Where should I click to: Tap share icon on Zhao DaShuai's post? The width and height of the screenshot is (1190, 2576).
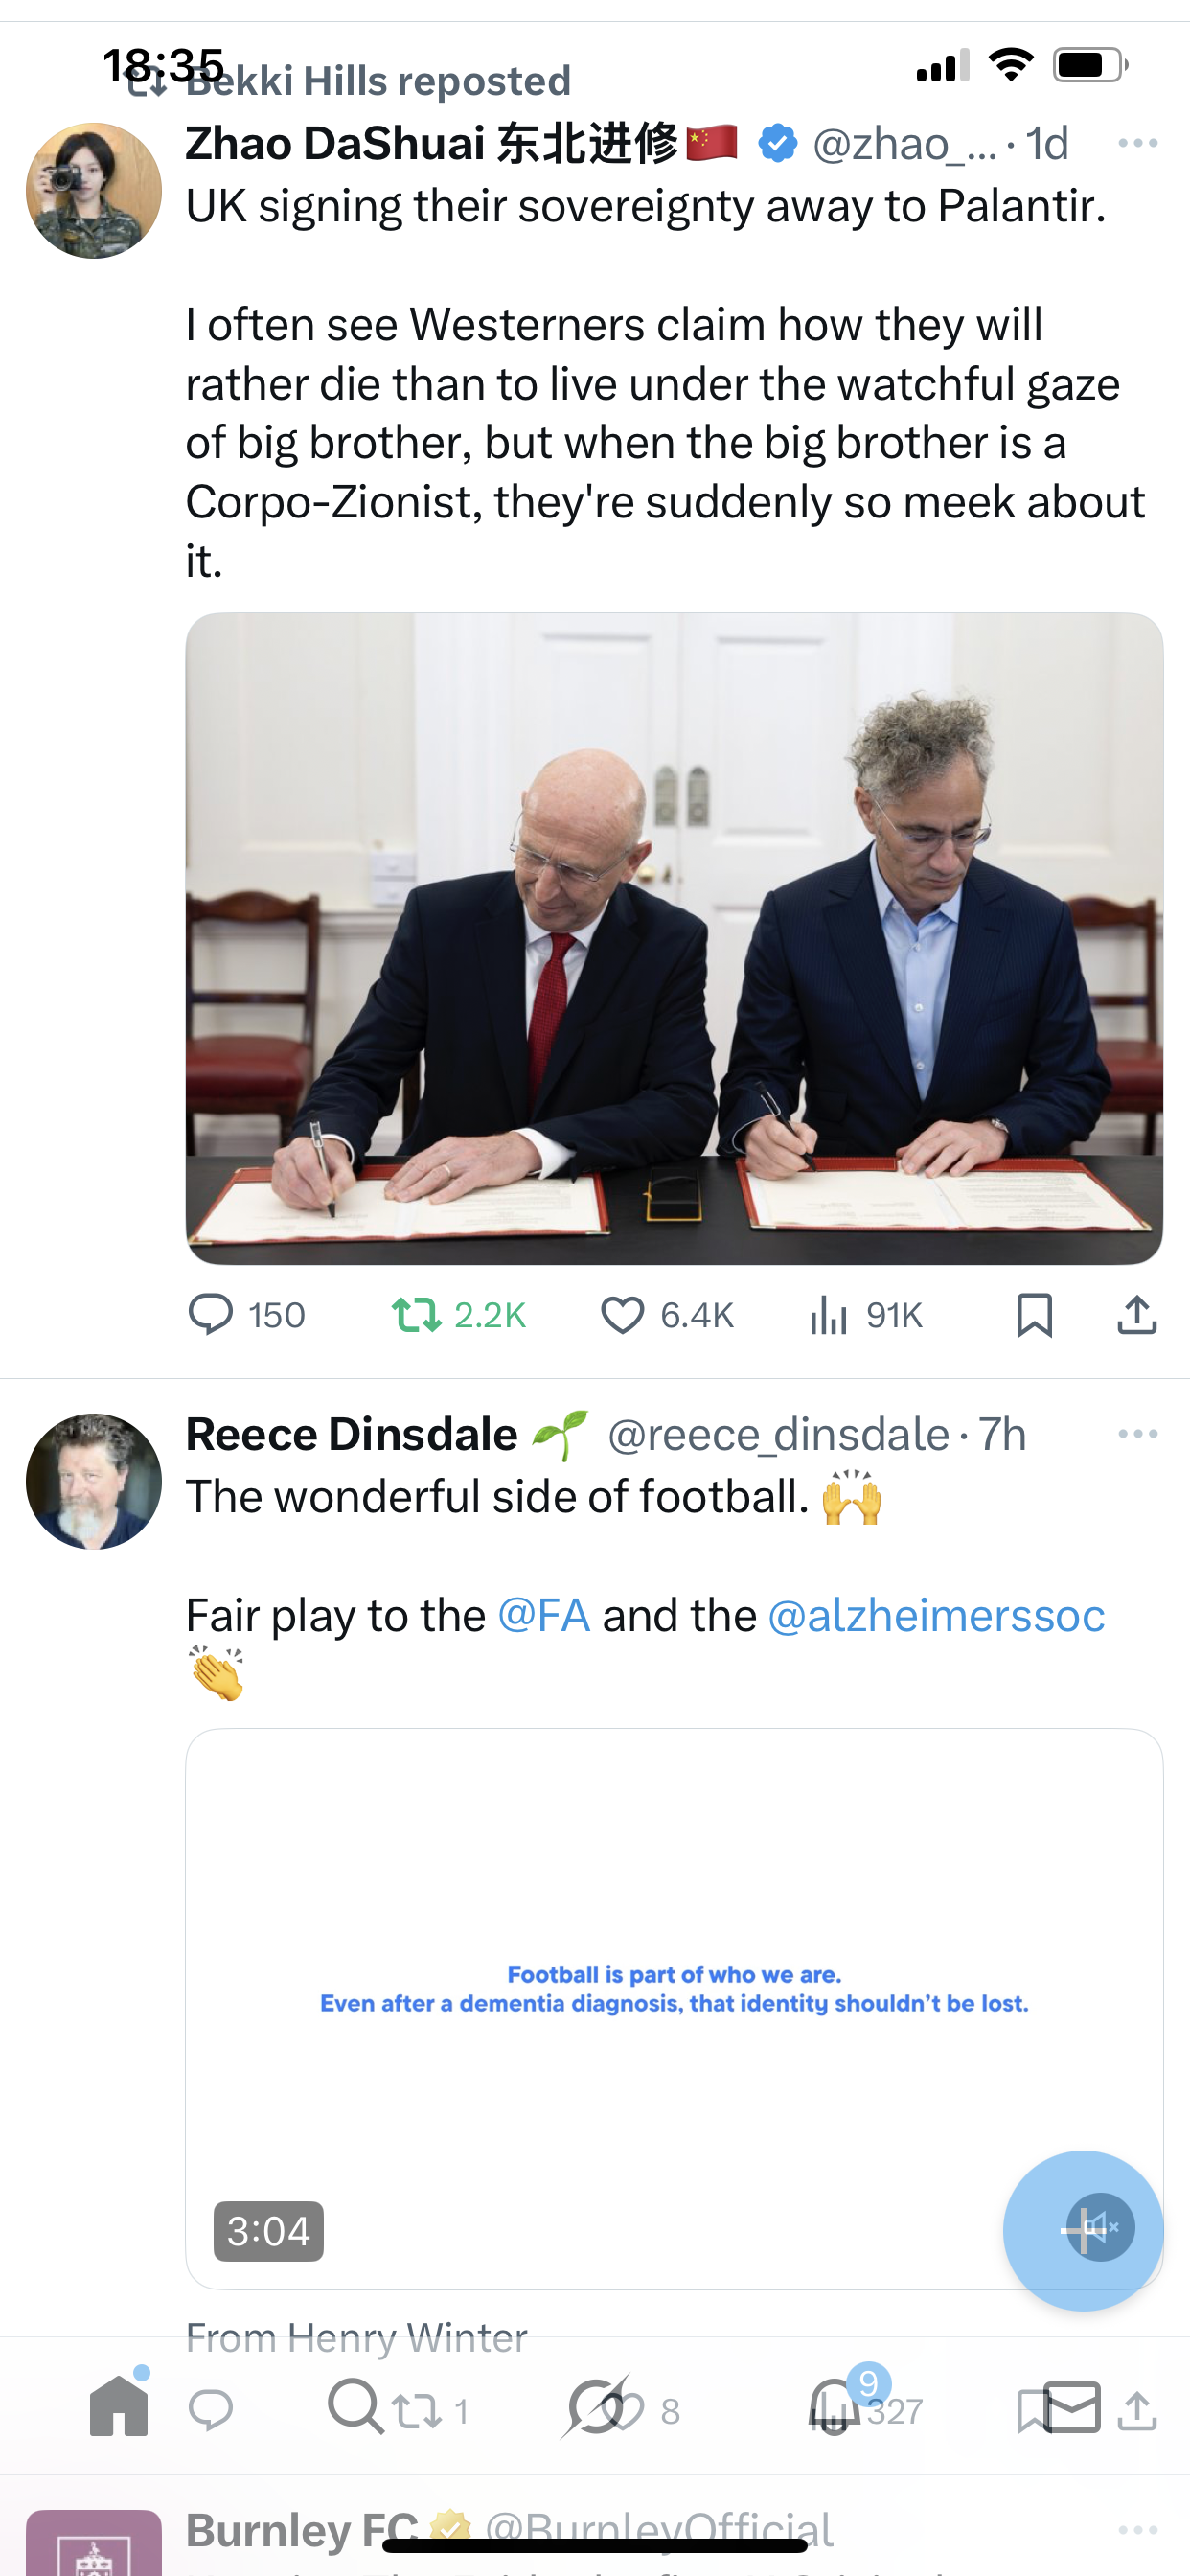1136,1315
